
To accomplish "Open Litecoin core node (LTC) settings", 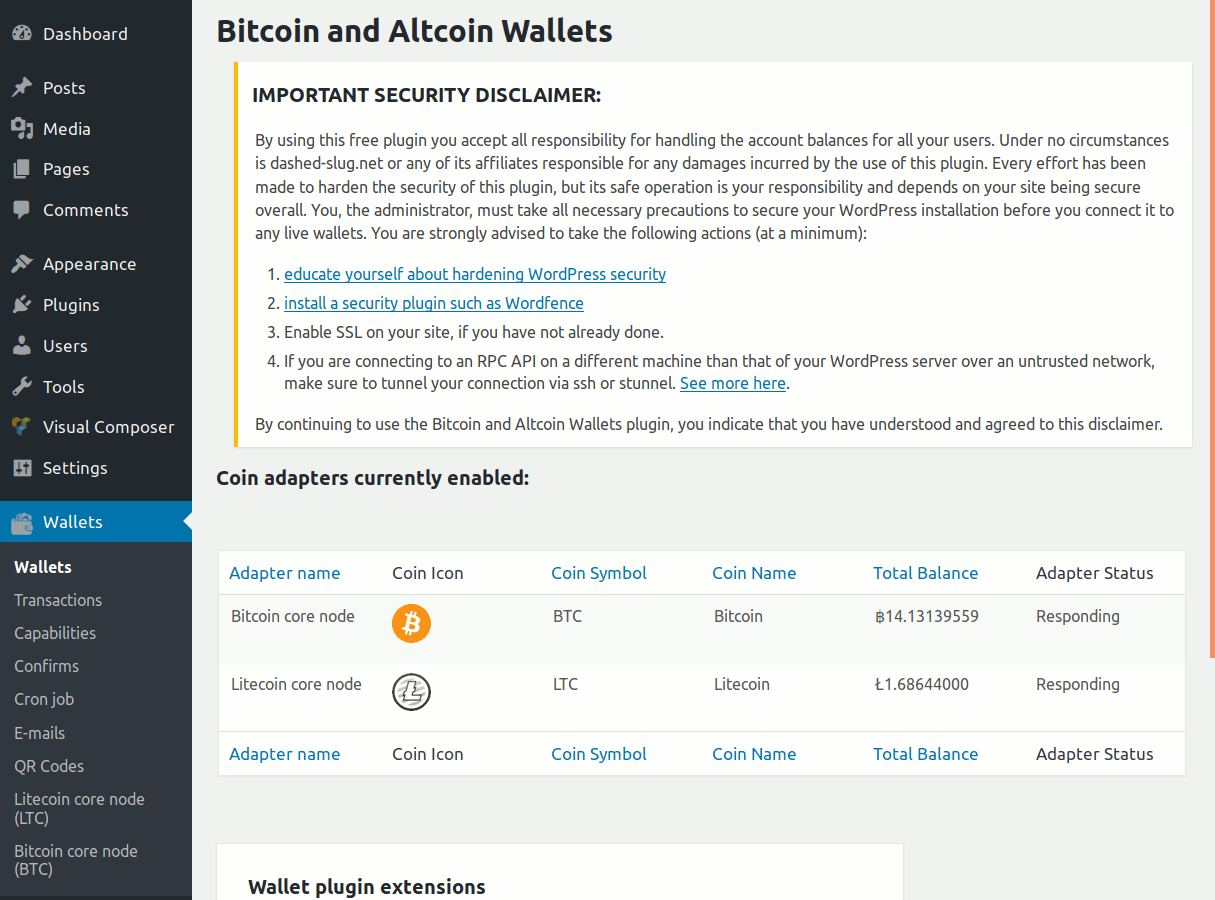I will click(79, 808).
